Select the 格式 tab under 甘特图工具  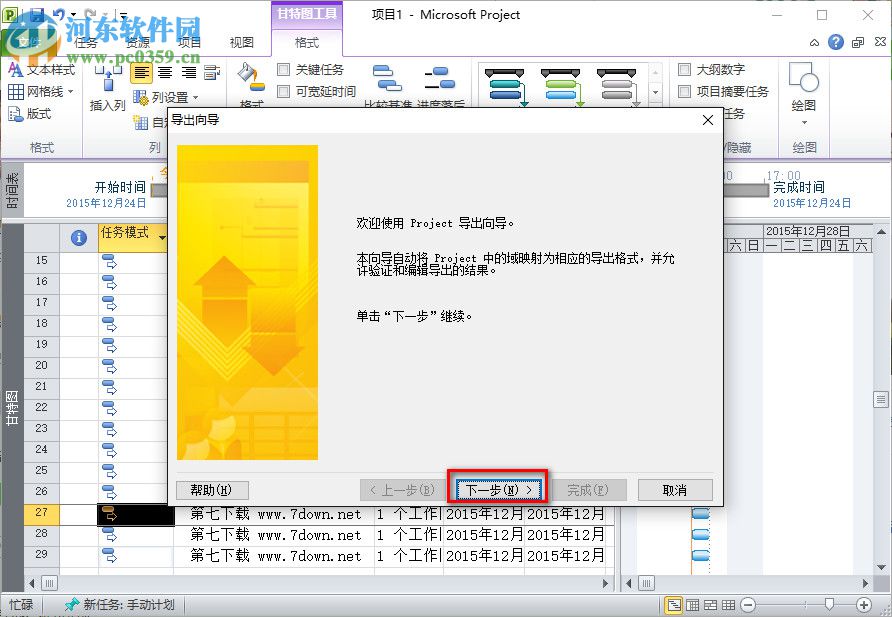point(306,41)
